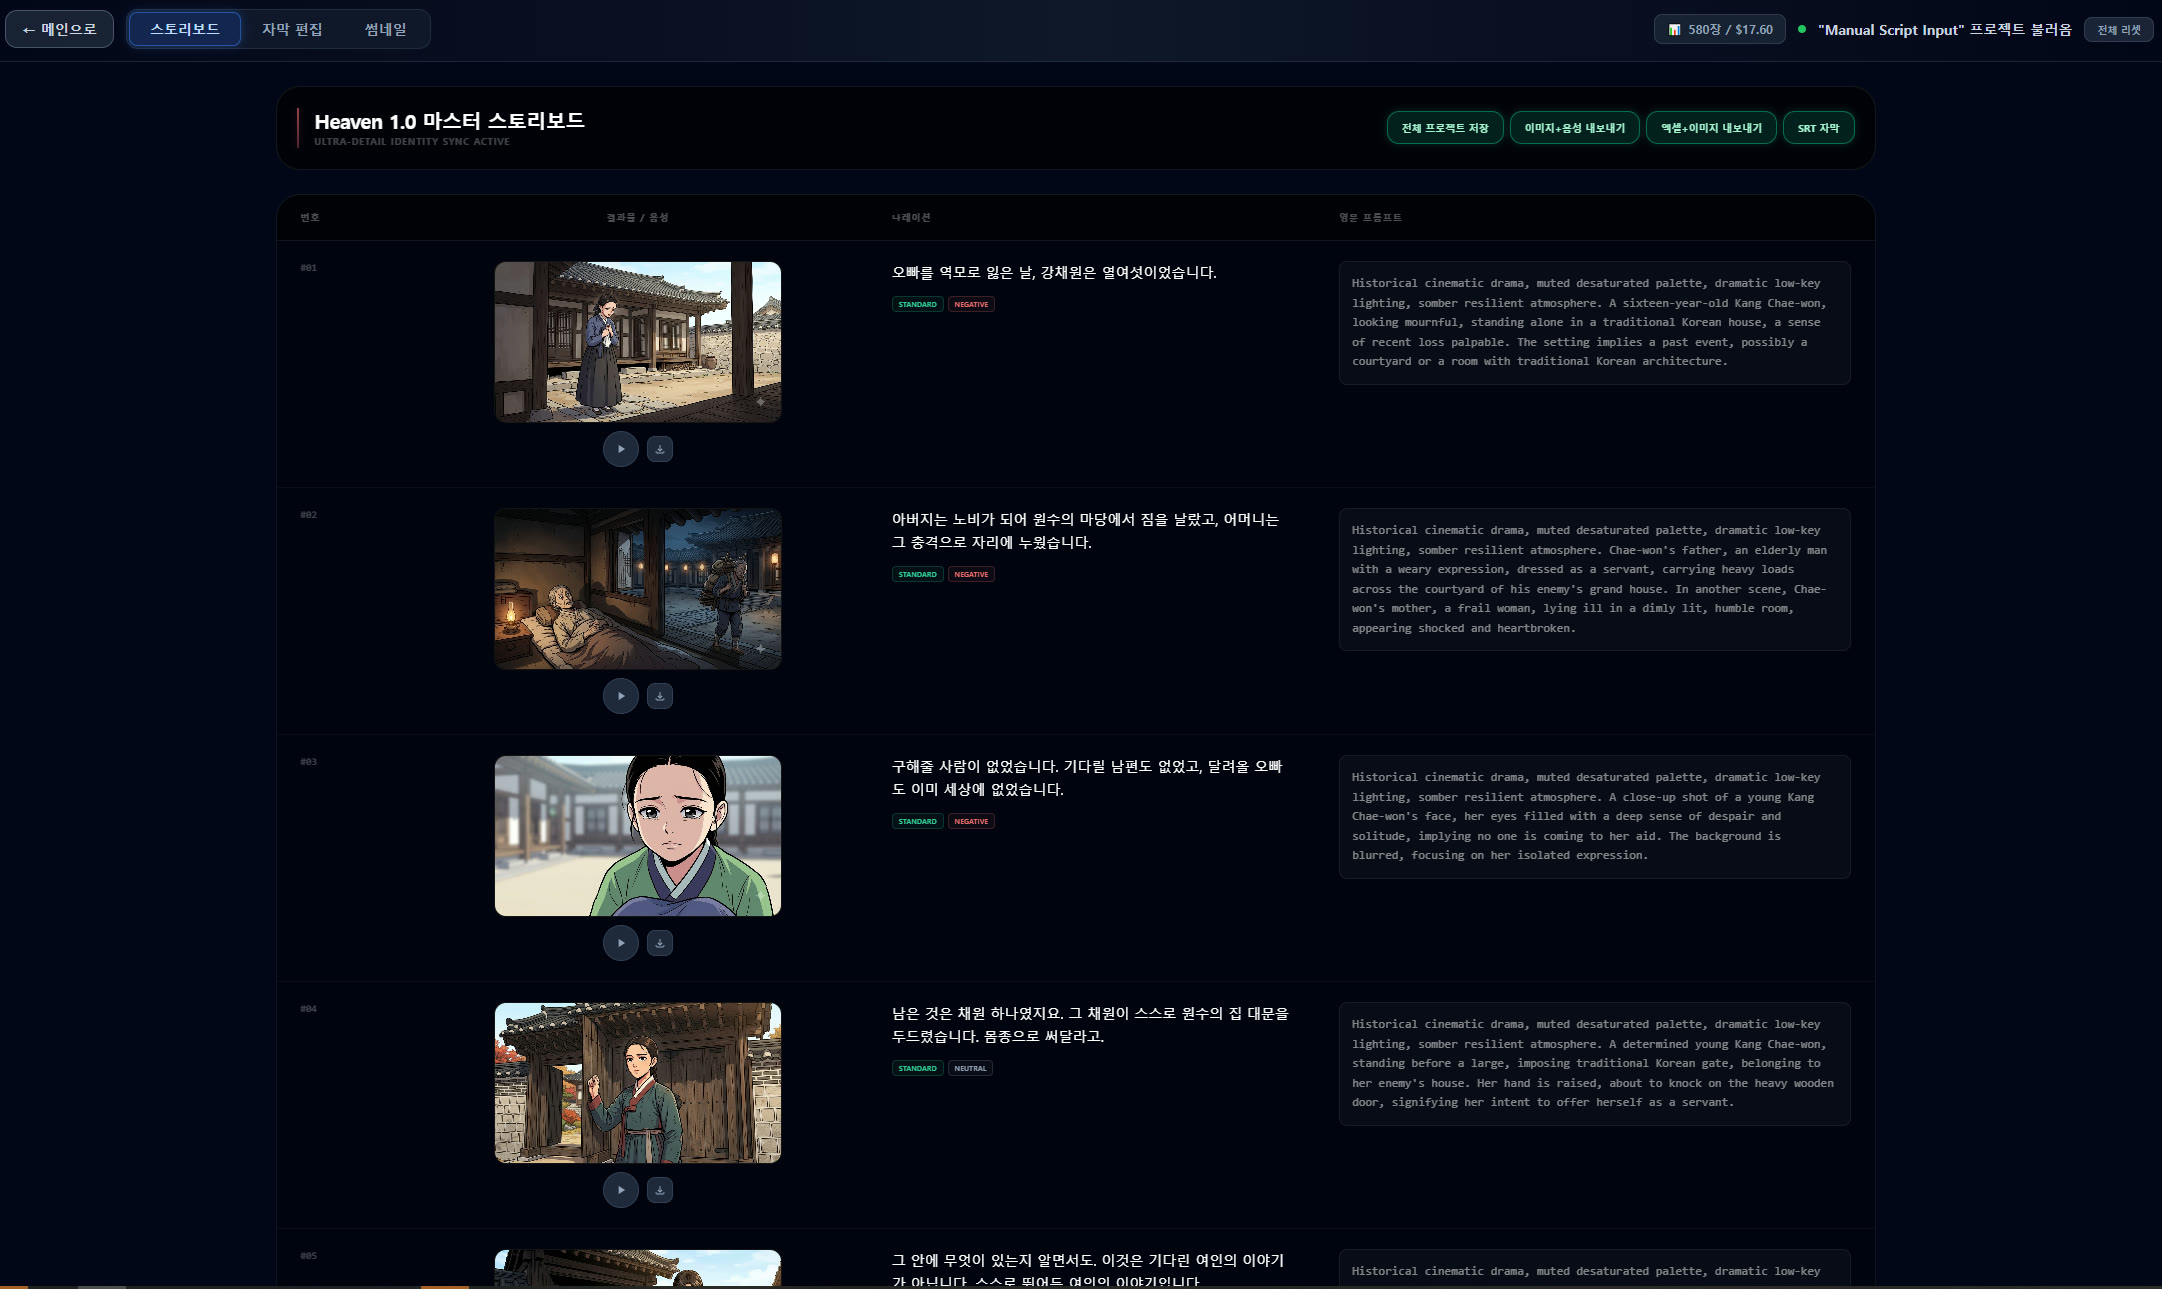Viewport: 2162px width, 1289px height.
Task: Click the scene number #04 label
Action: 308,1009
